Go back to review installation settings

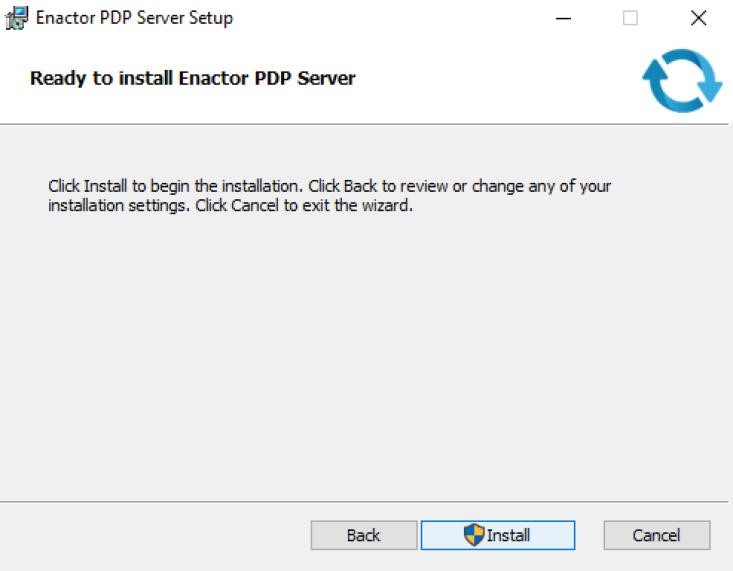tap(363, 535)
